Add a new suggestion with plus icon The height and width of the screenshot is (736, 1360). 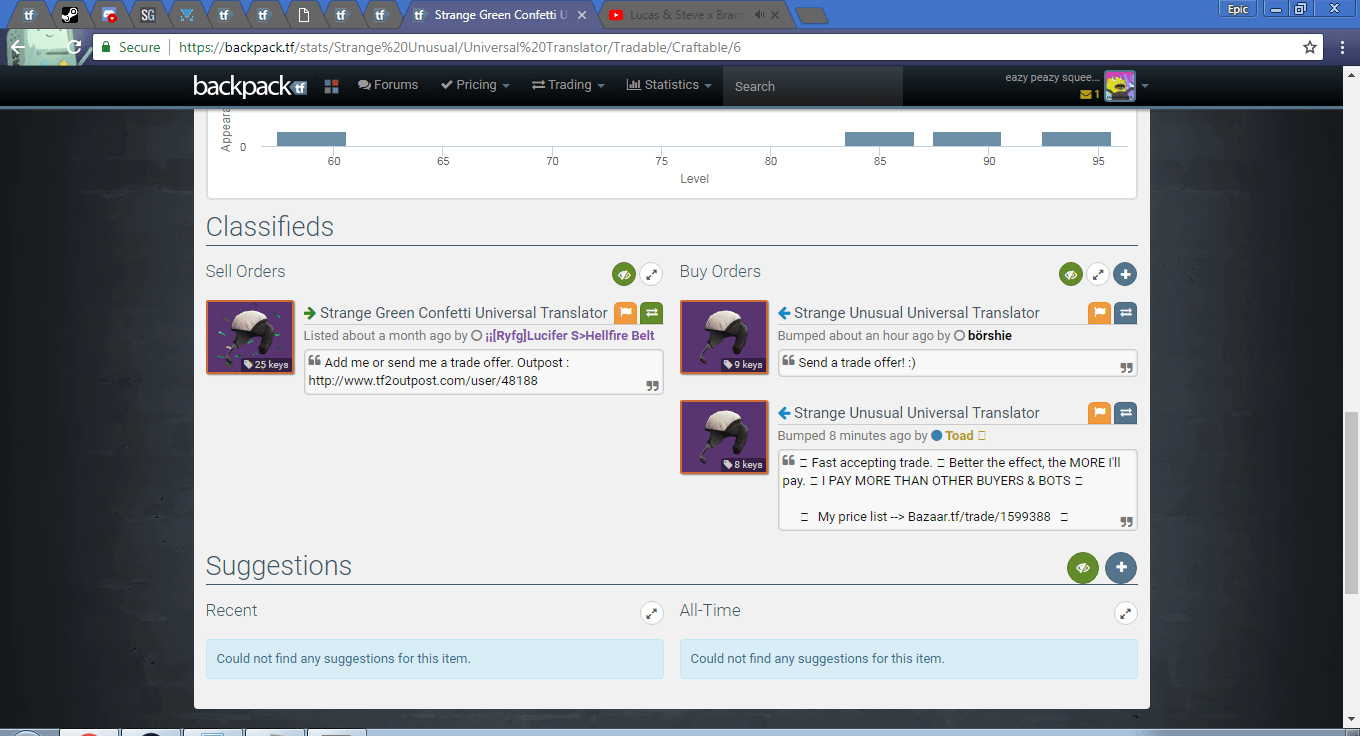tap(1121, 568)
